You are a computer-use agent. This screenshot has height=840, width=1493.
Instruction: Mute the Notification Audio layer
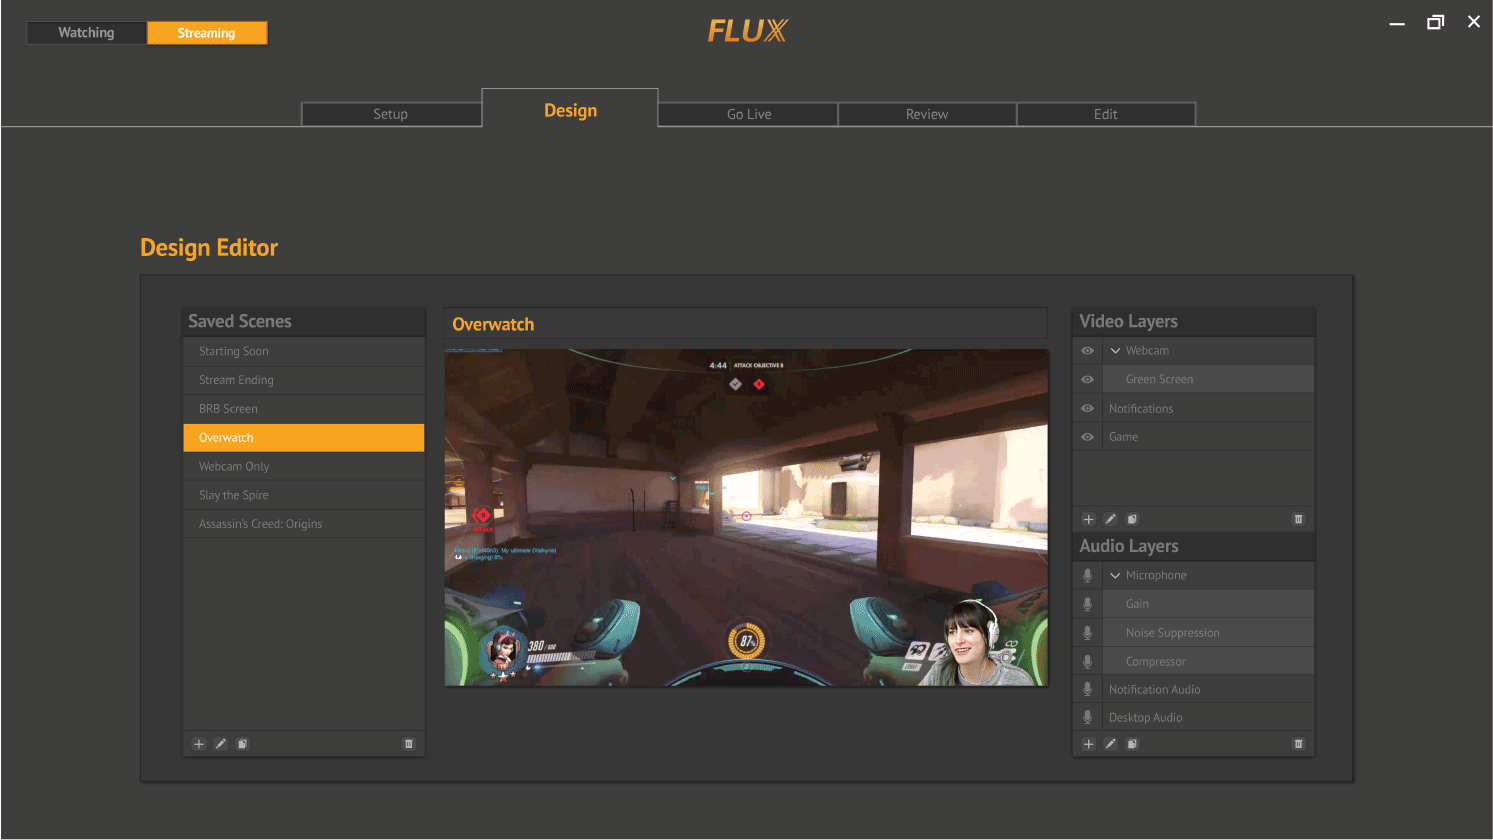[1087, 690]
